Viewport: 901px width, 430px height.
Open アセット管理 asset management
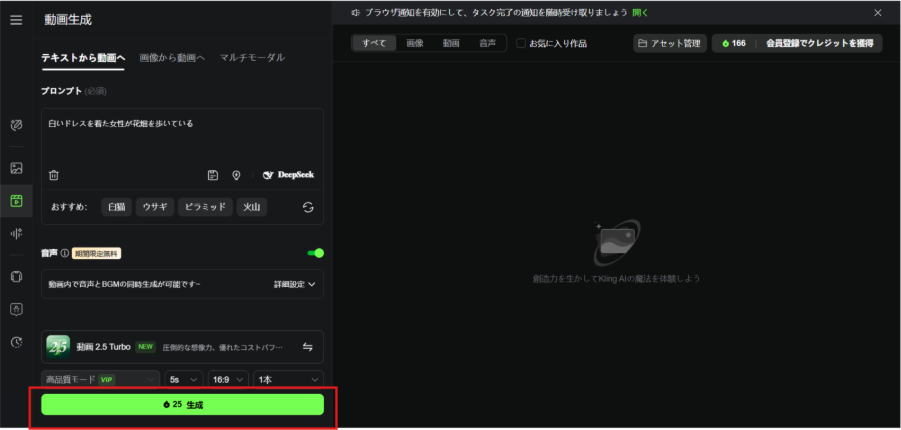click(670, 43)
